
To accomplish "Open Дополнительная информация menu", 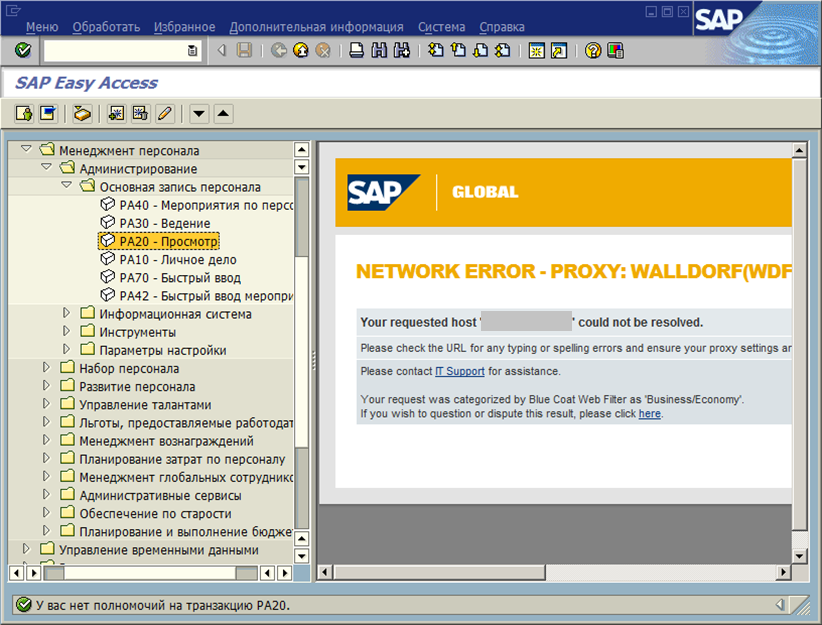I will click(317, 27).
